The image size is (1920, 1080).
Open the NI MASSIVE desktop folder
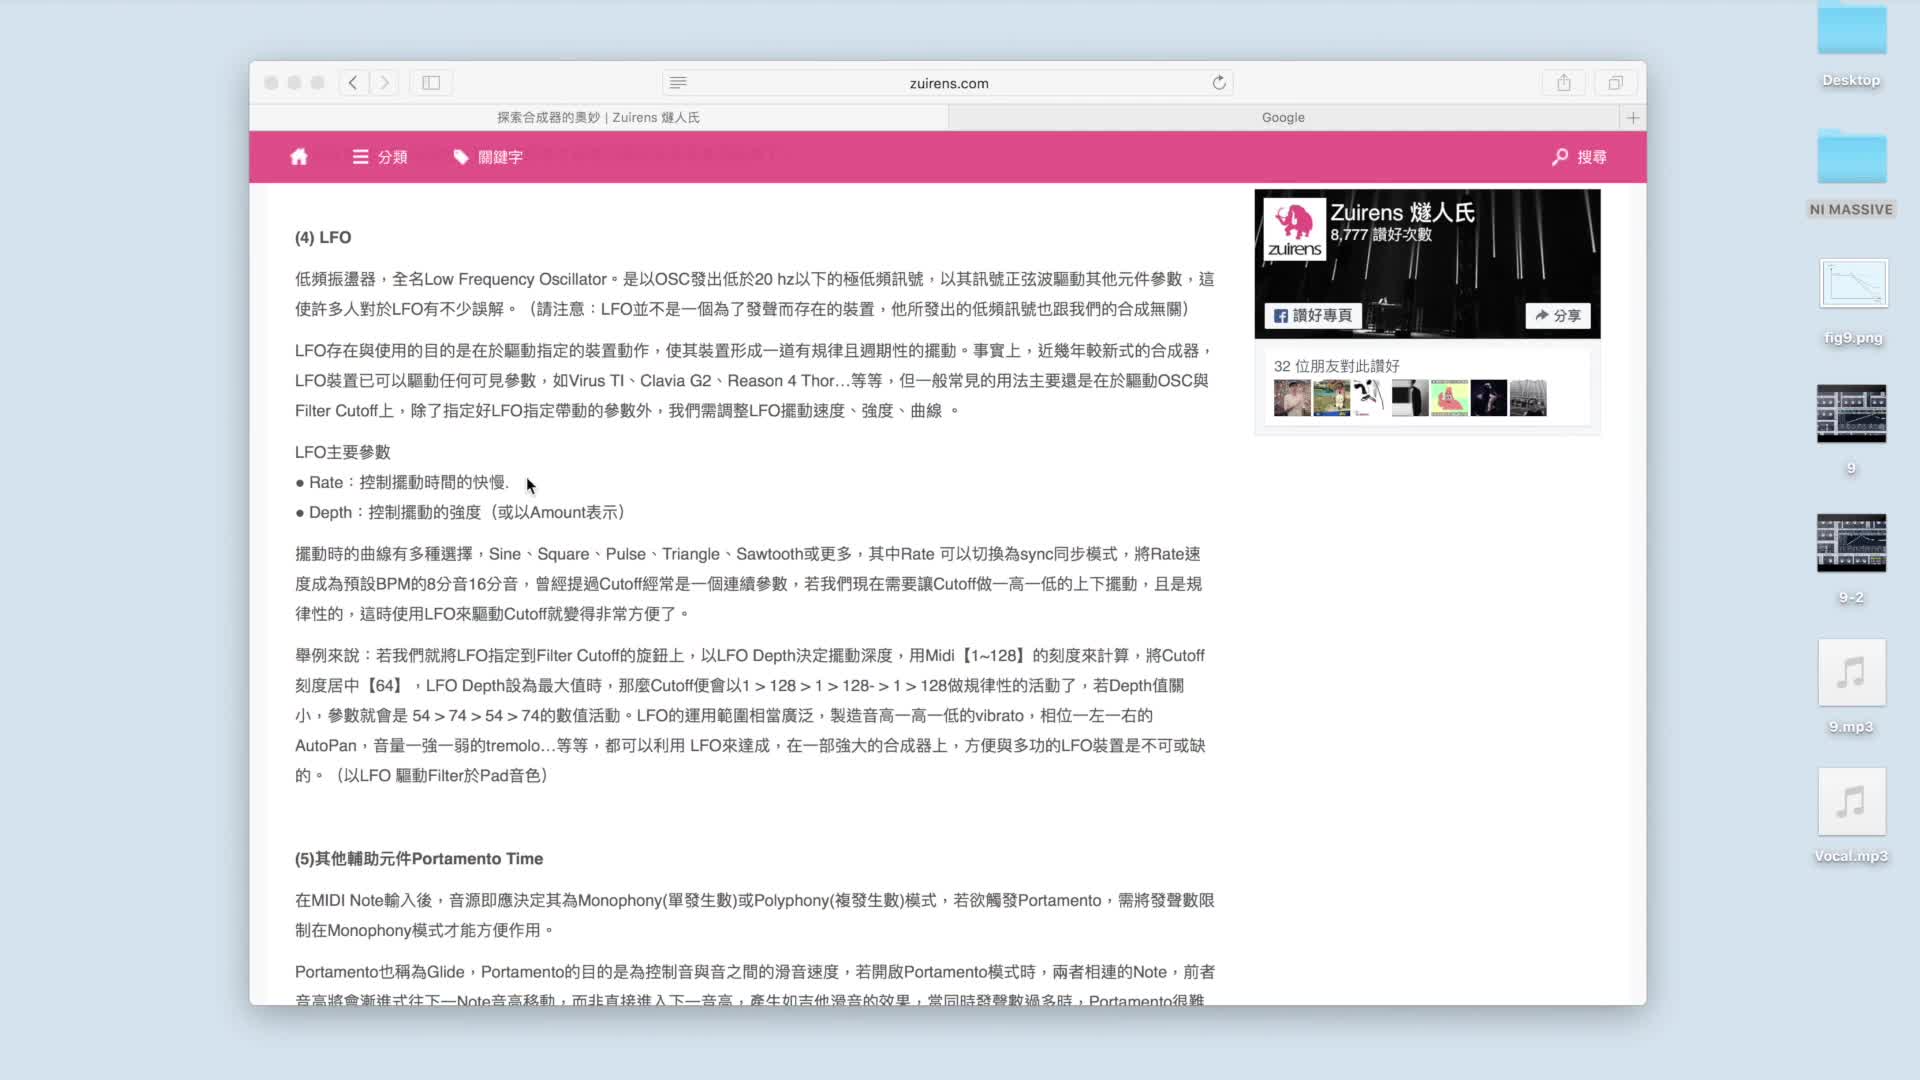(x=1851, y=160)
